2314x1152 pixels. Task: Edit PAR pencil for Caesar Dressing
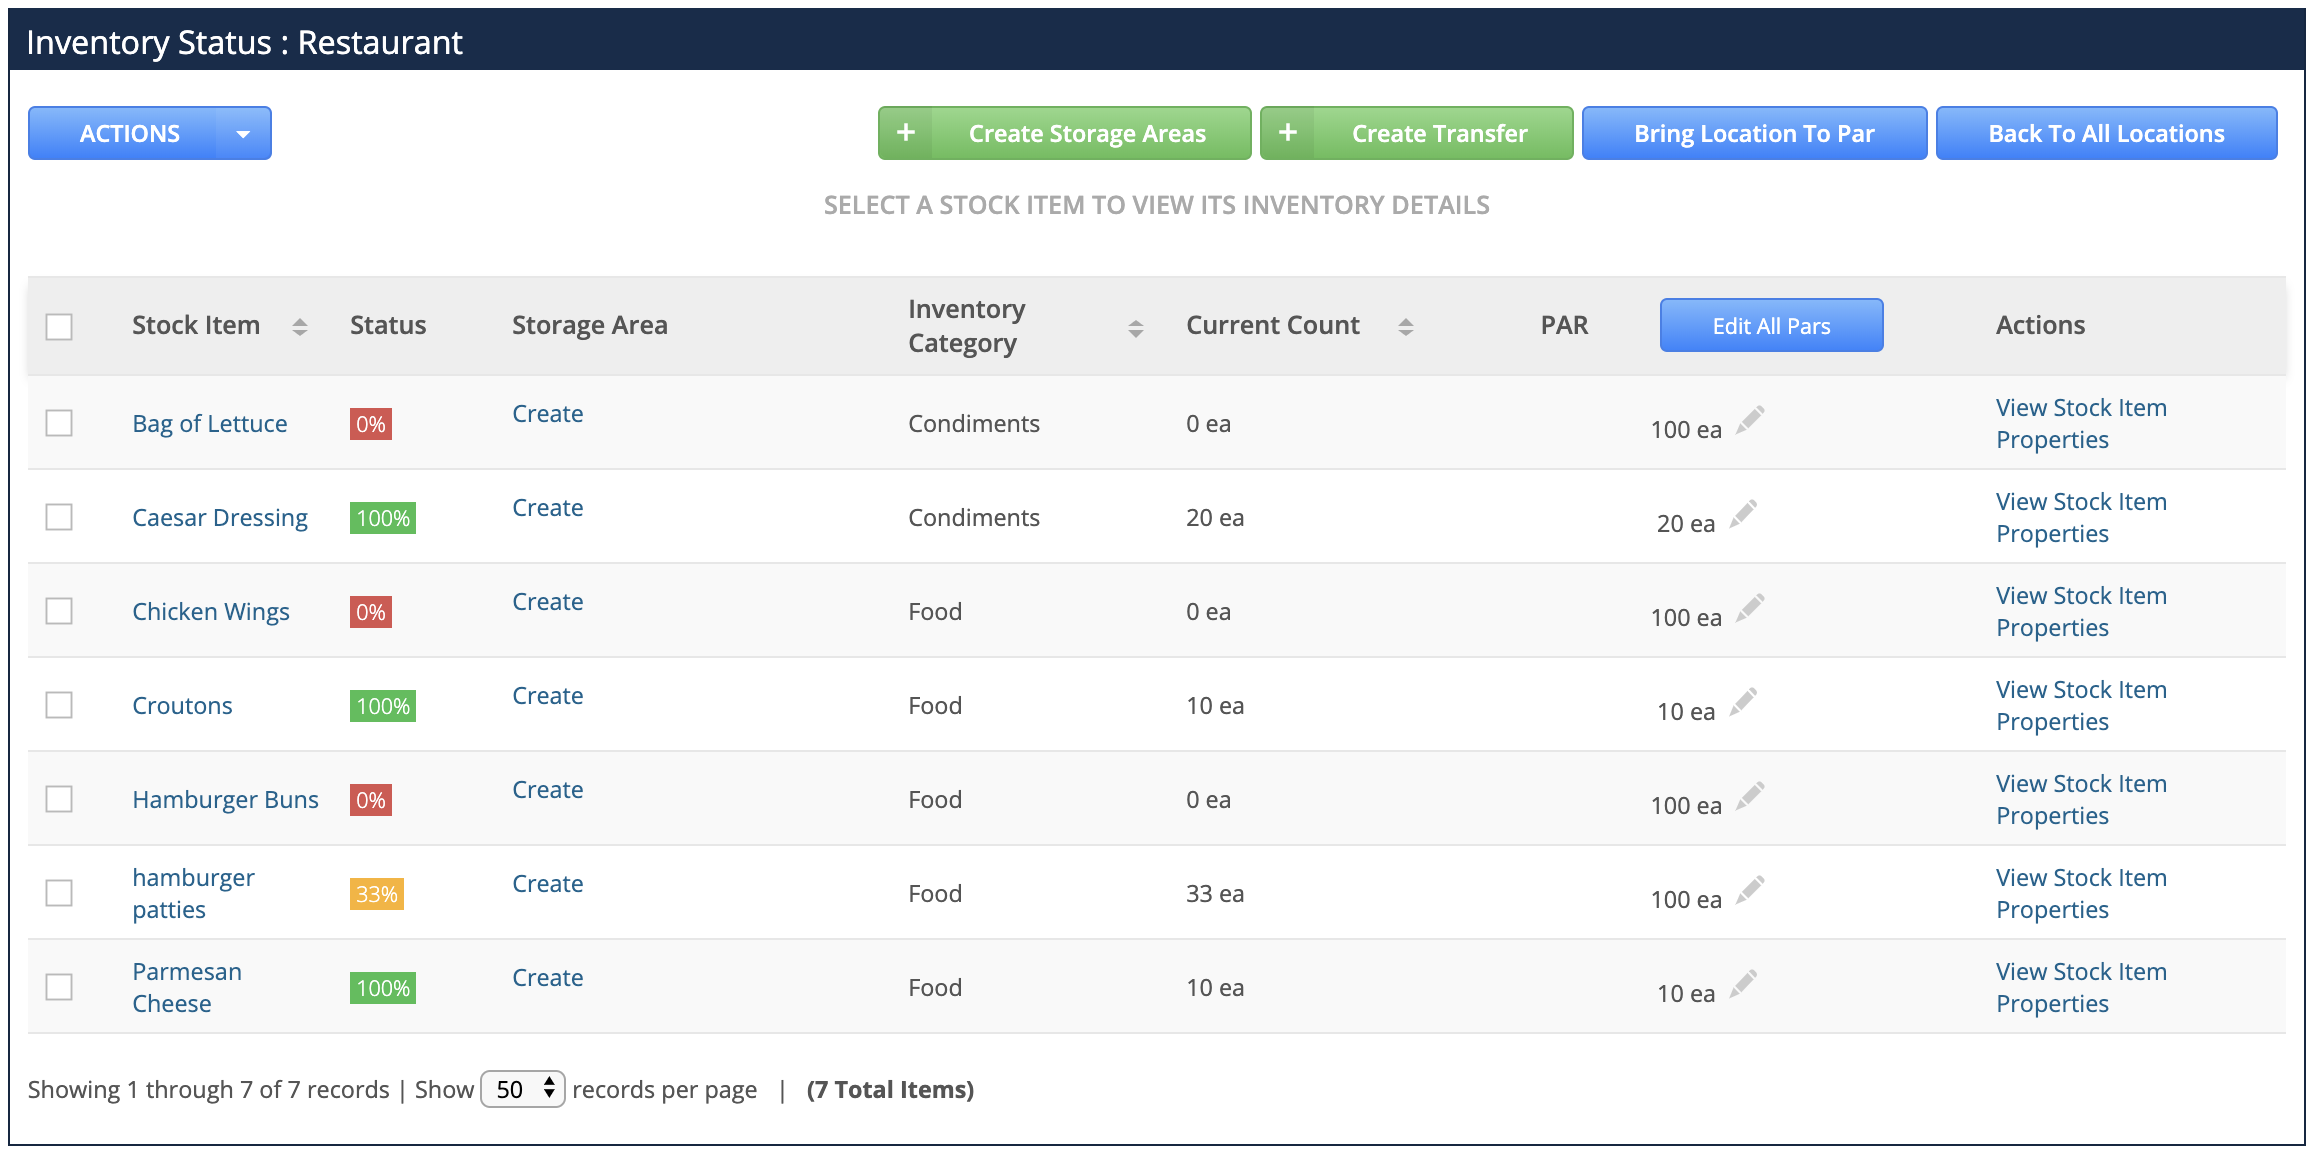coord(1743,514)
